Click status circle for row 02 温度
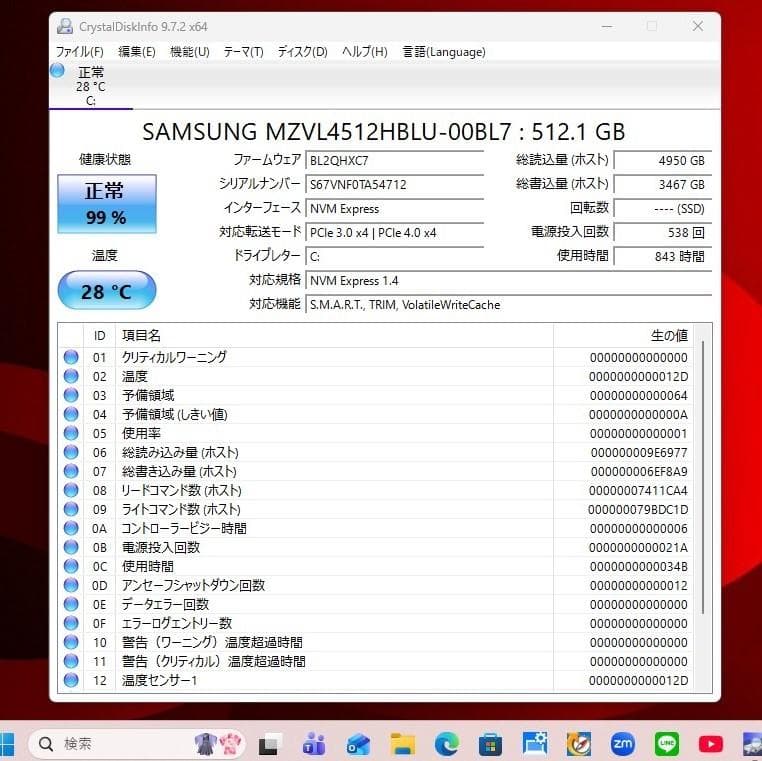 tap(71, 376)
